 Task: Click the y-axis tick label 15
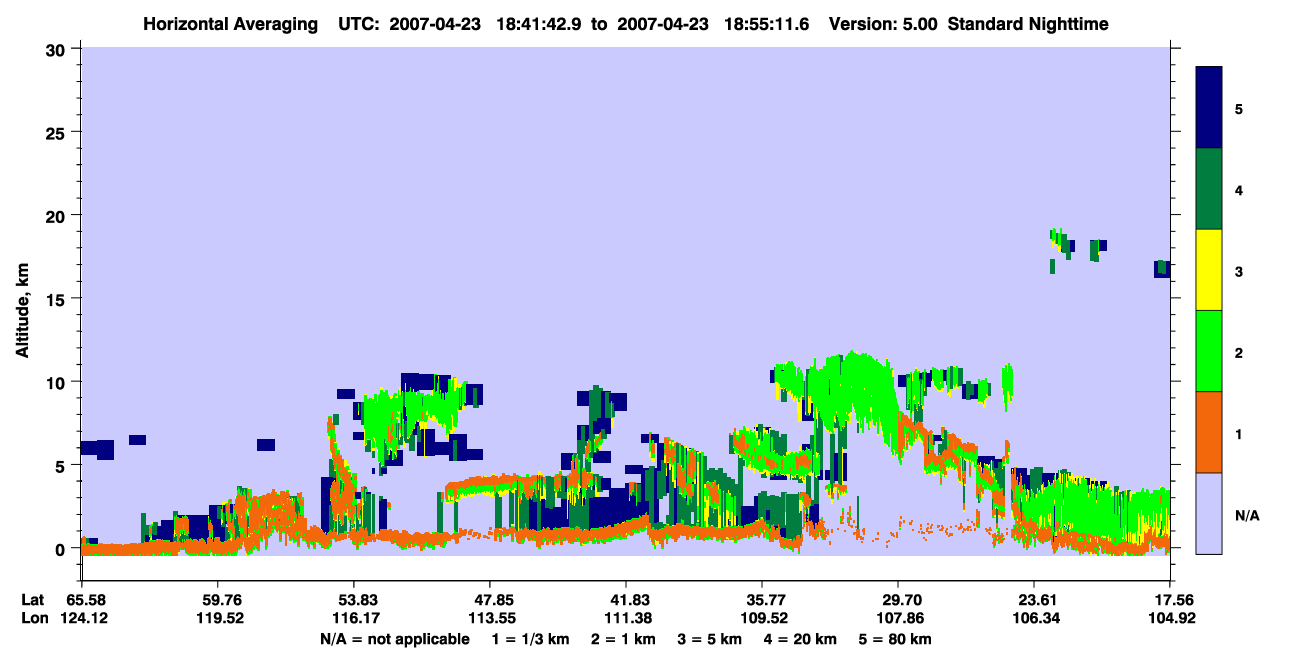click(58, 299)
